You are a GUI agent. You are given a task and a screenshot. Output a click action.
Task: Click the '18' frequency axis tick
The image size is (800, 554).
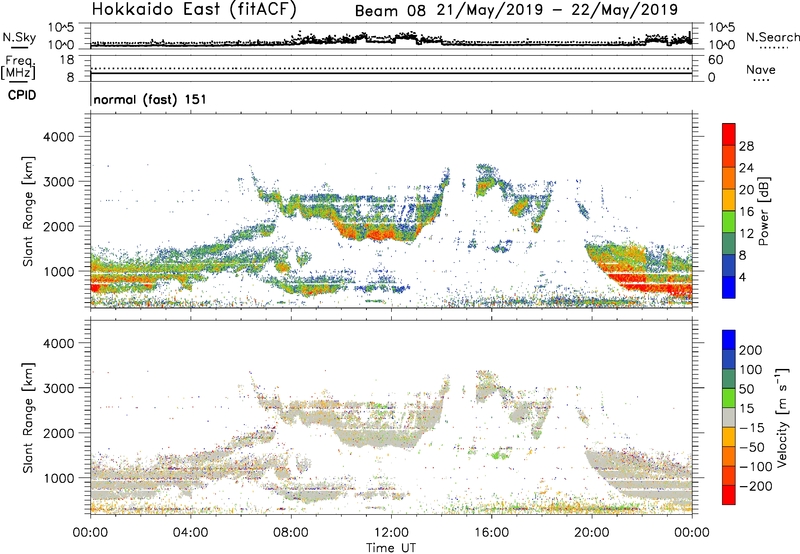pos(67,60)
